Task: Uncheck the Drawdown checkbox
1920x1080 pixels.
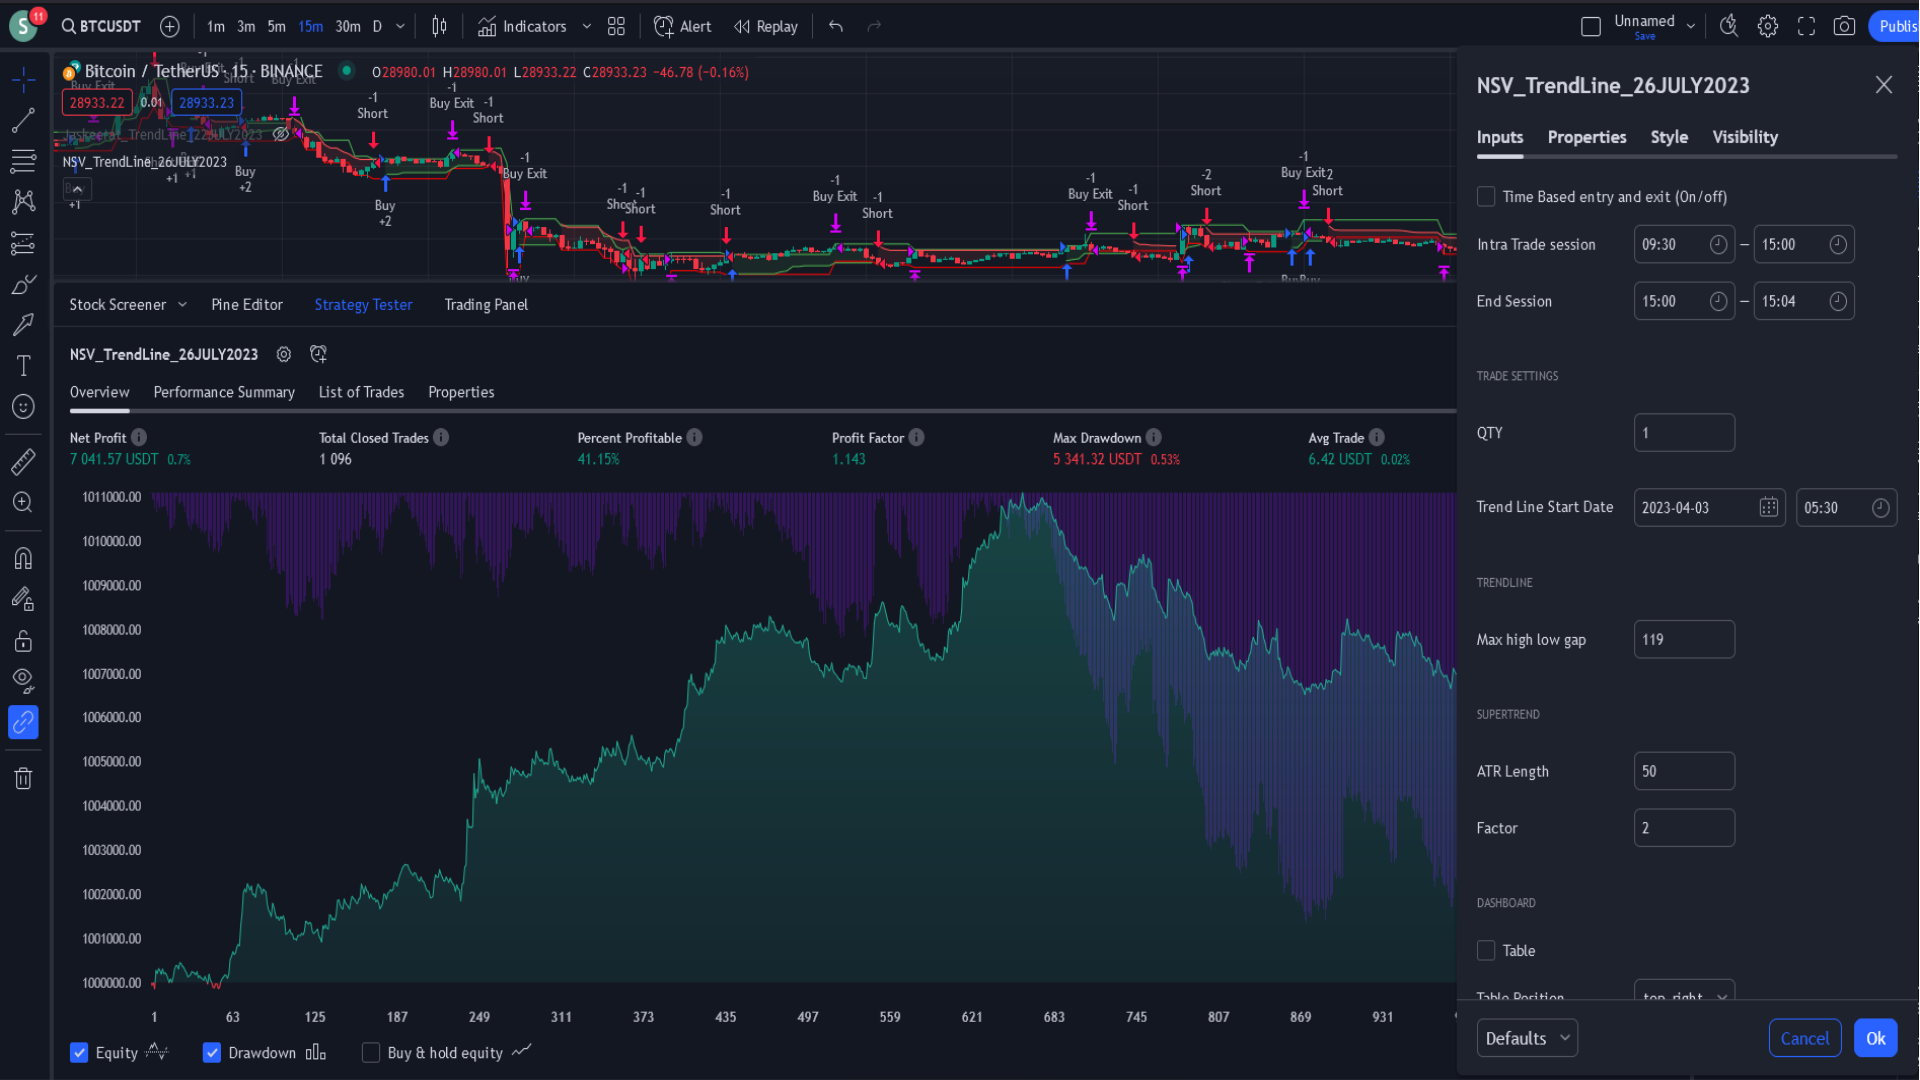Action: pyautogui.click(x=212, y=1053)
